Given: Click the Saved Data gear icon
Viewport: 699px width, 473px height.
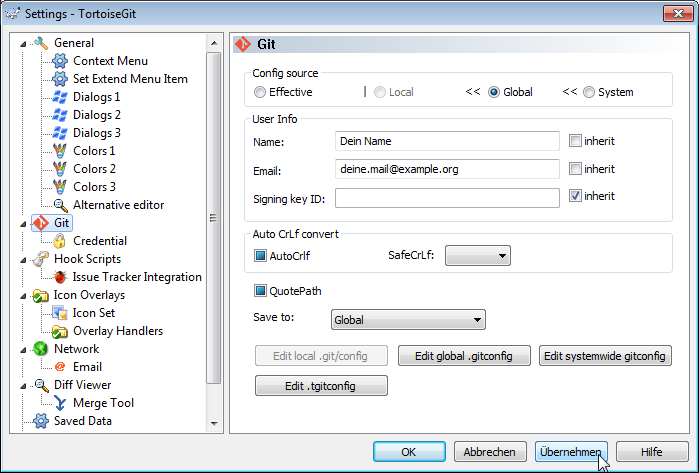Looking at the screenshot, I should click(x=41, y=421).
